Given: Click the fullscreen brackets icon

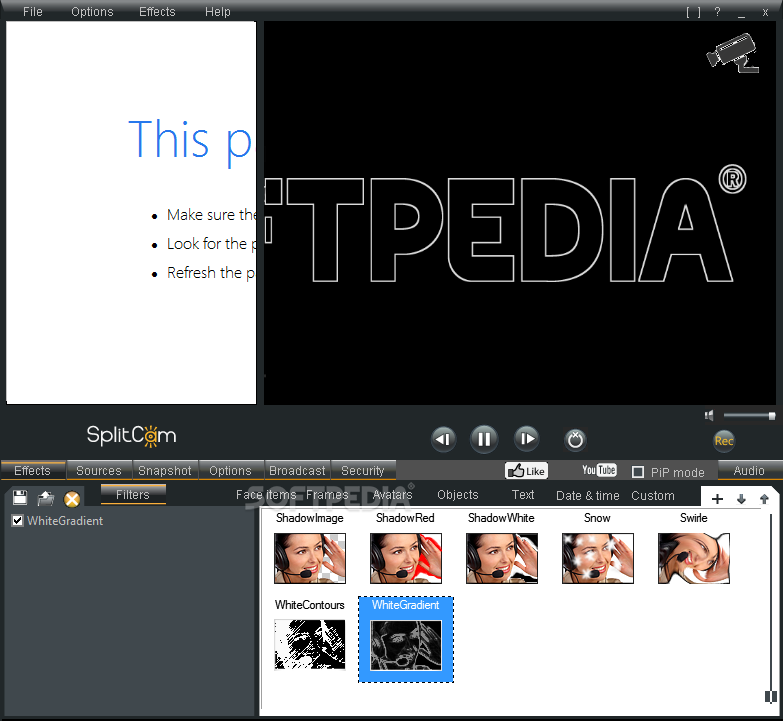Looking at the screenshot, I should point(693,12).
